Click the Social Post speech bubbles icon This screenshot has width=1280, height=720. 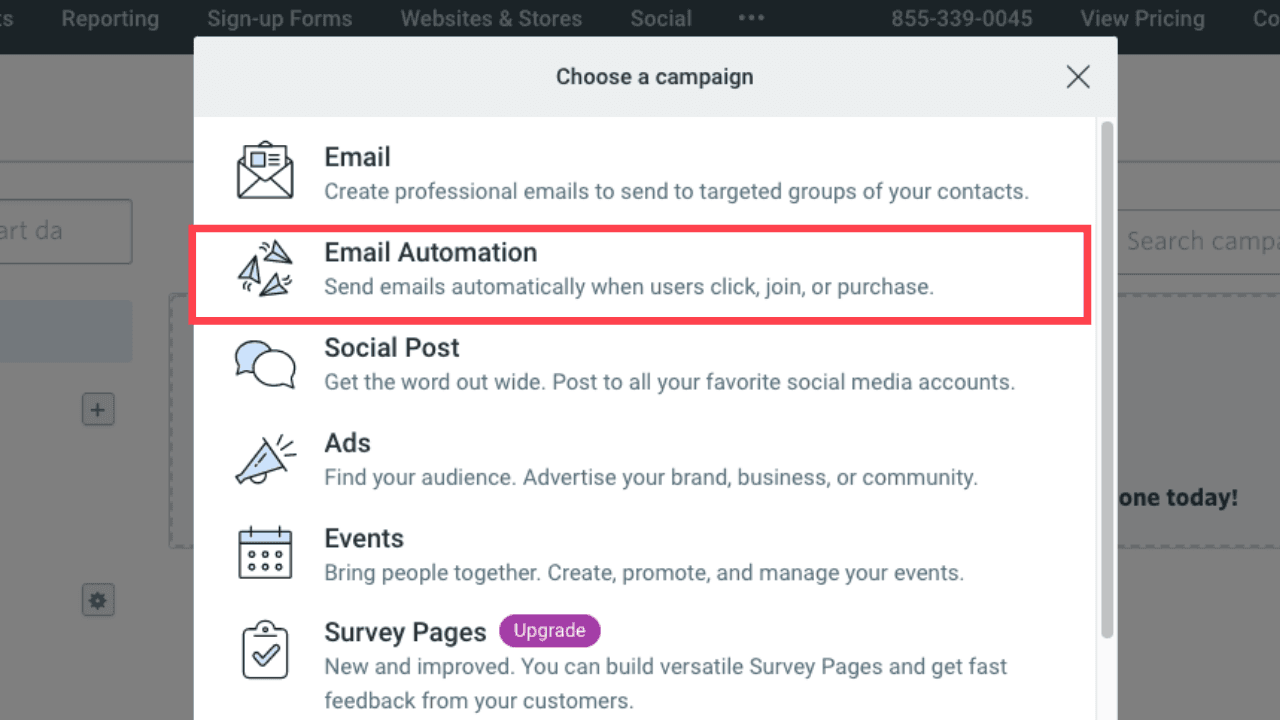tap(265, 363)
